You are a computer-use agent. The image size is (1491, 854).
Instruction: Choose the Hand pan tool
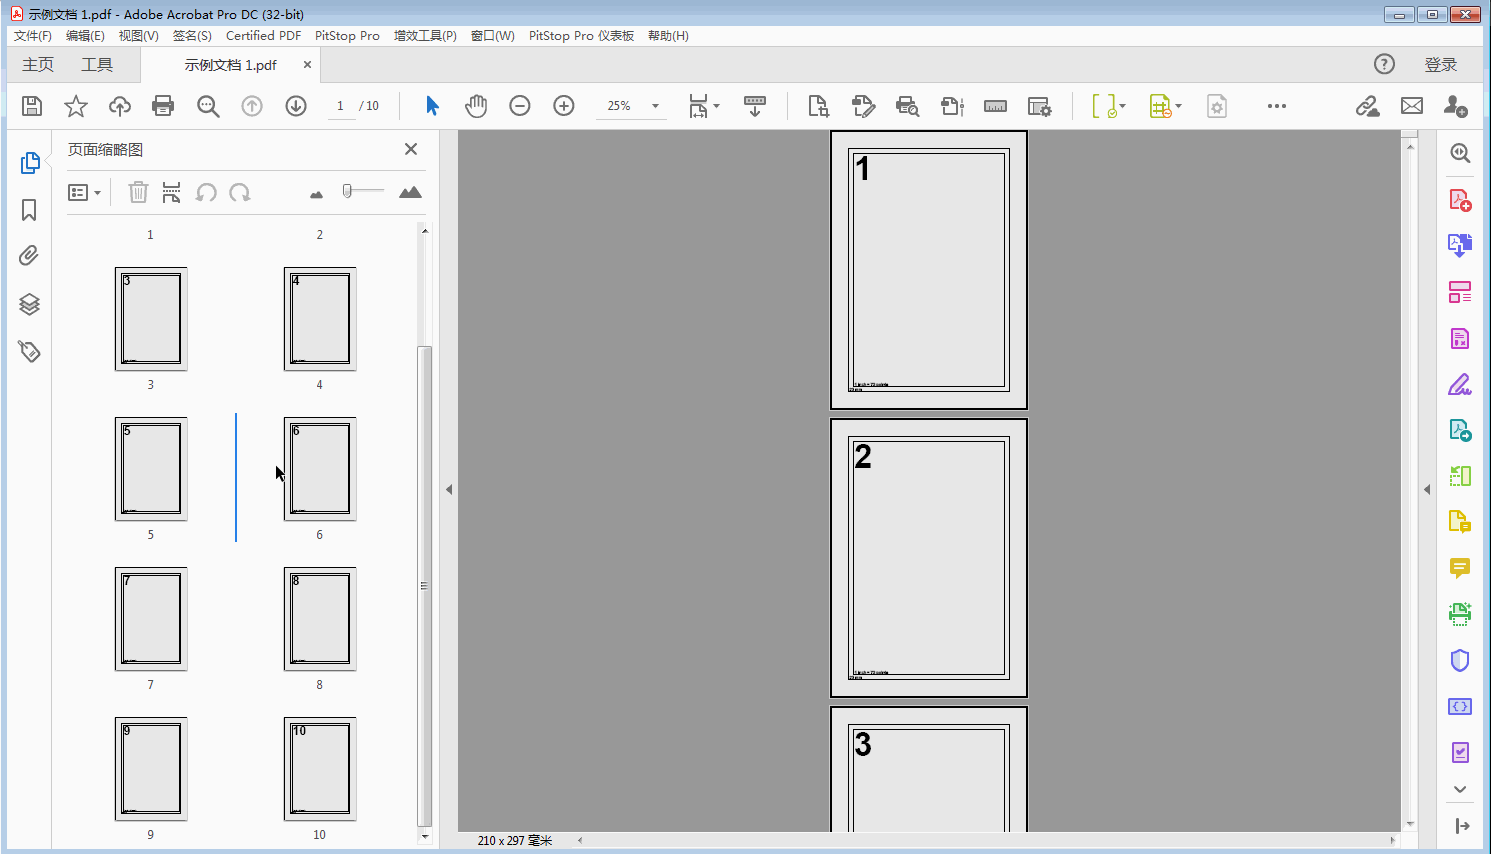coord(476,106)
